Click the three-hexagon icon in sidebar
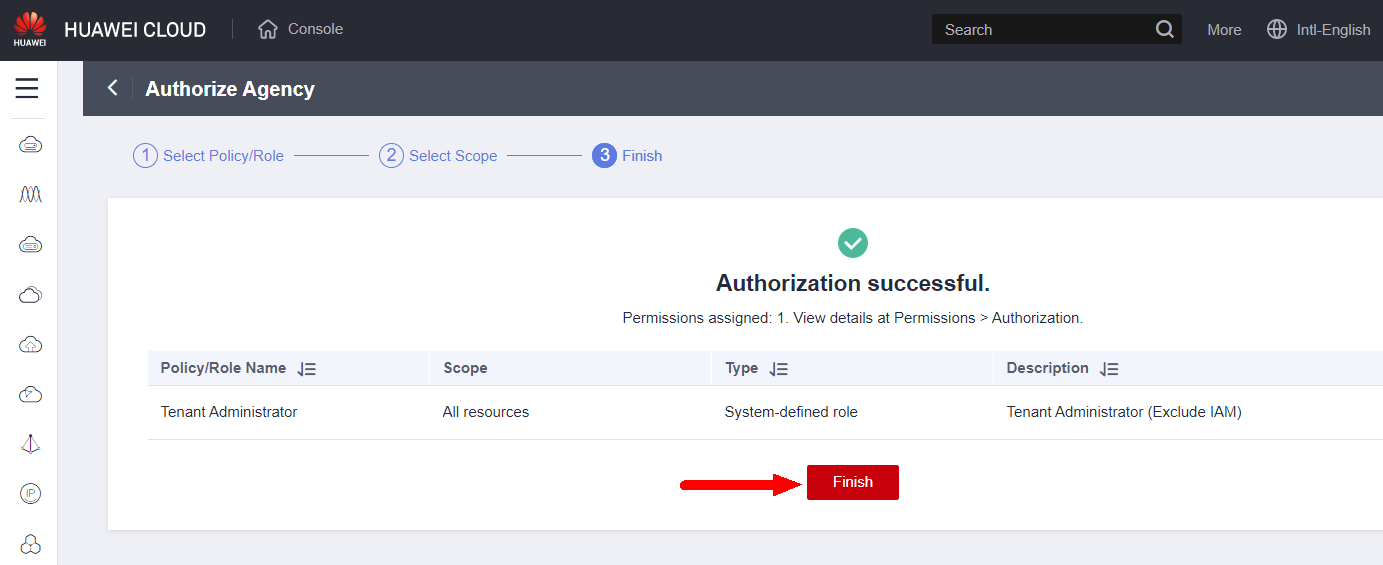 pos(30,543)
